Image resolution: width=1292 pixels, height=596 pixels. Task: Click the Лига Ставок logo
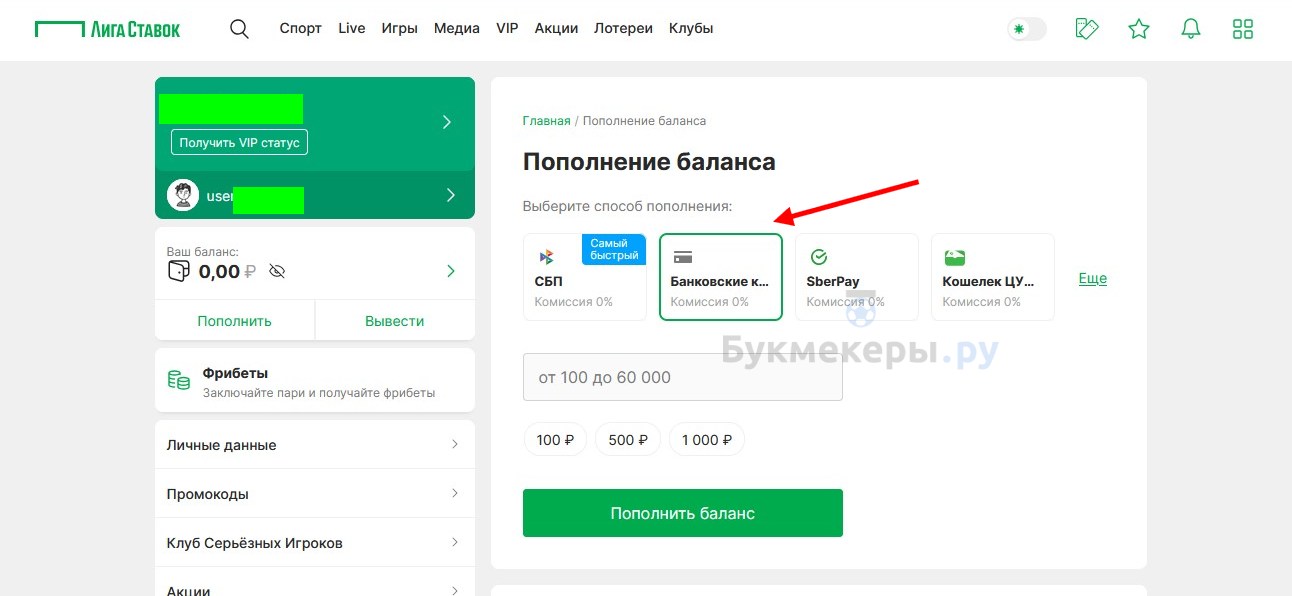point(107,28)
